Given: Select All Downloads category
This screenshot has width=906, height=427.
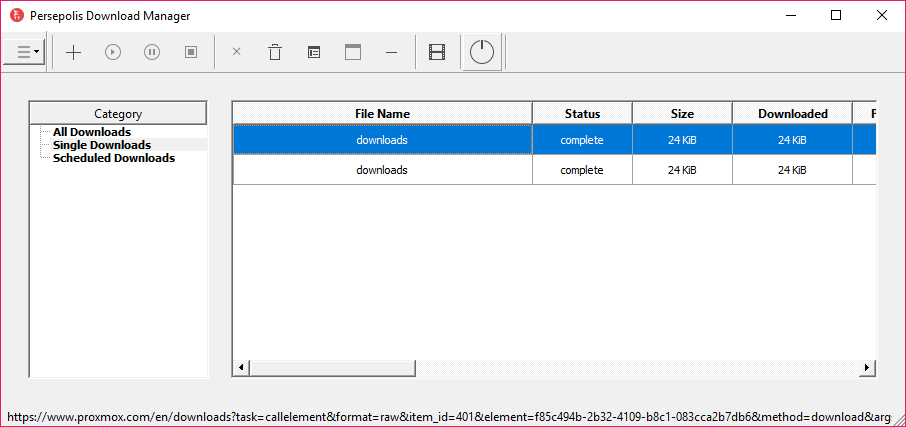Looking at the screenshot, I should click(92, 132).
